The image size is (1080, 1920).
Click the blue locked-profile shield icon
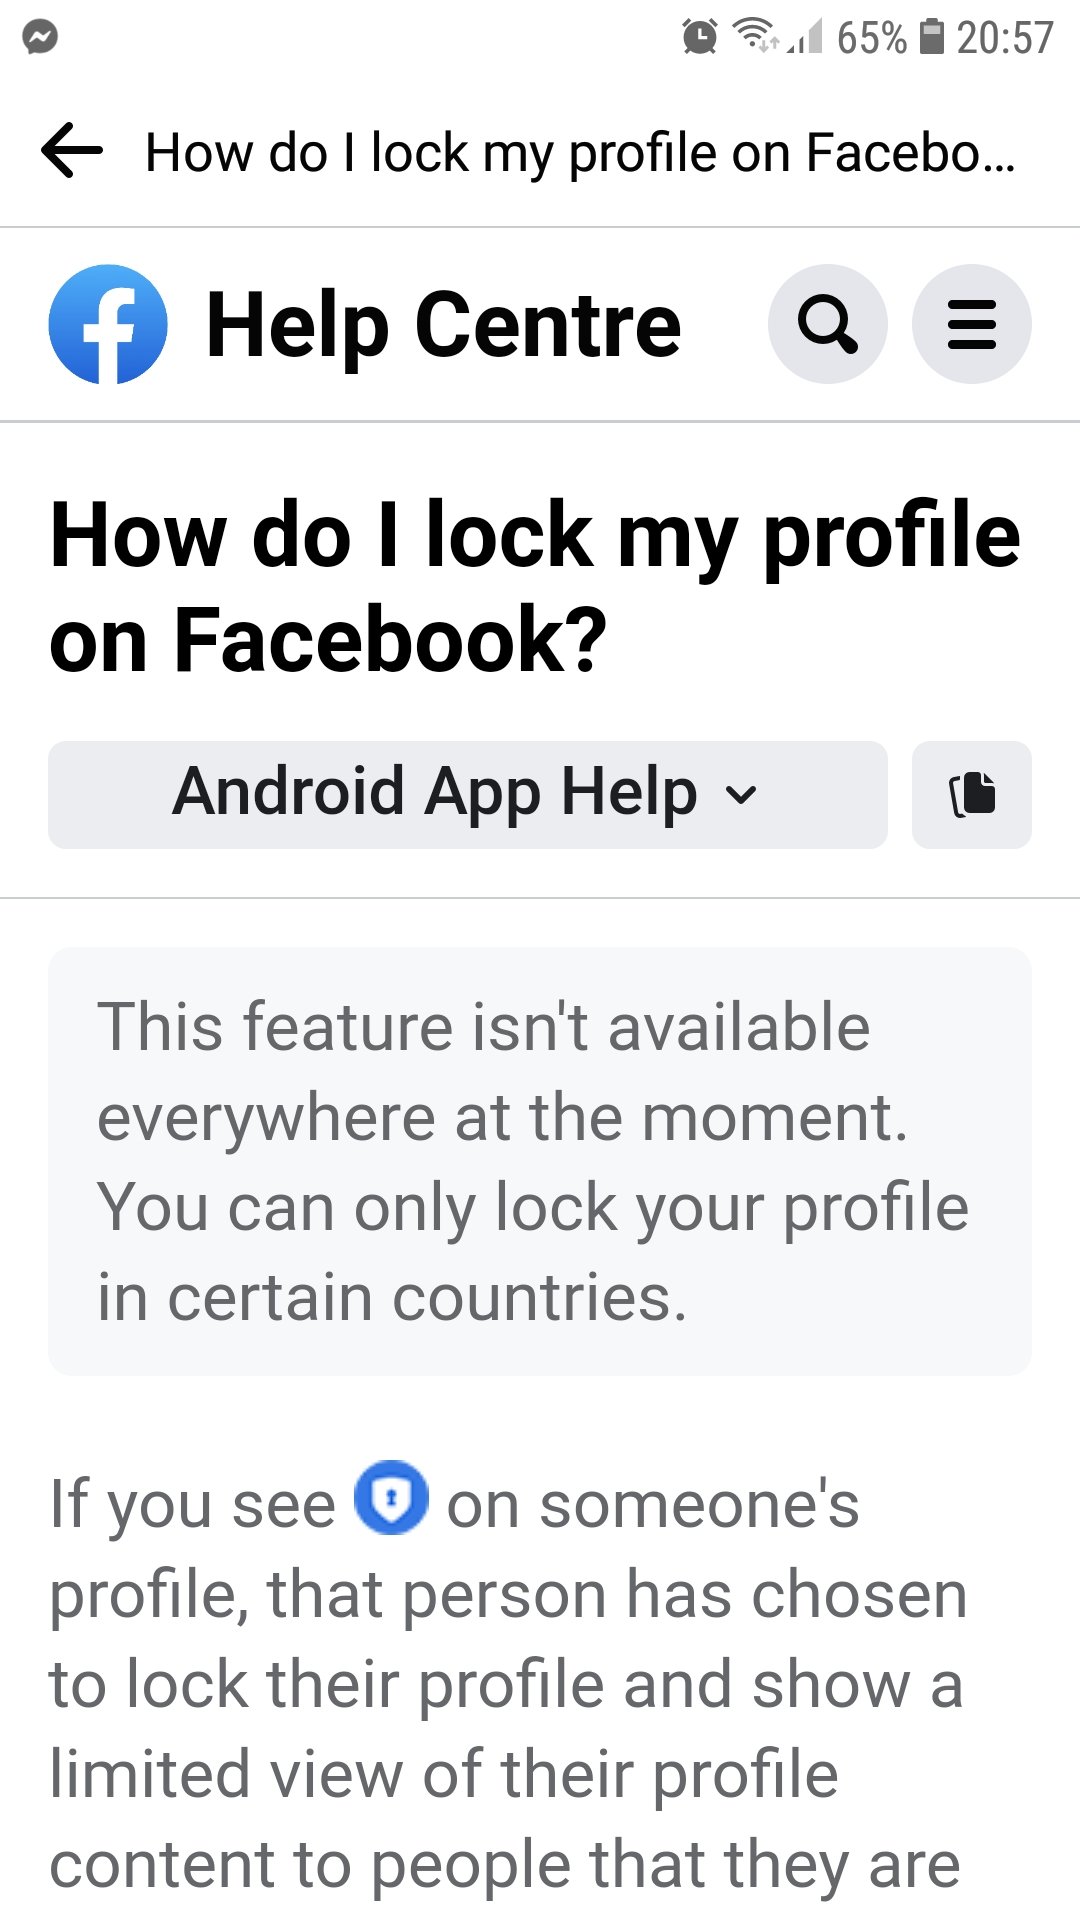tap(392, 1498)
